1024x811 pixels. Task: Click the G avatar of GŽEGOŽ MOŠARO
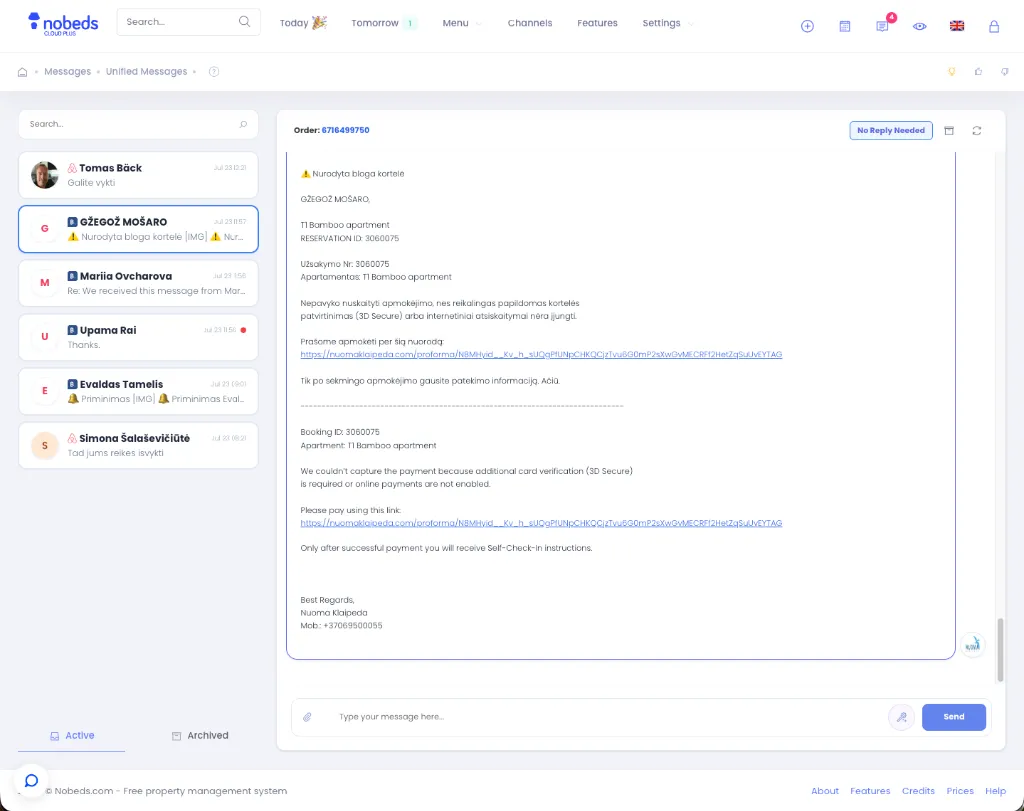point(45,229)
